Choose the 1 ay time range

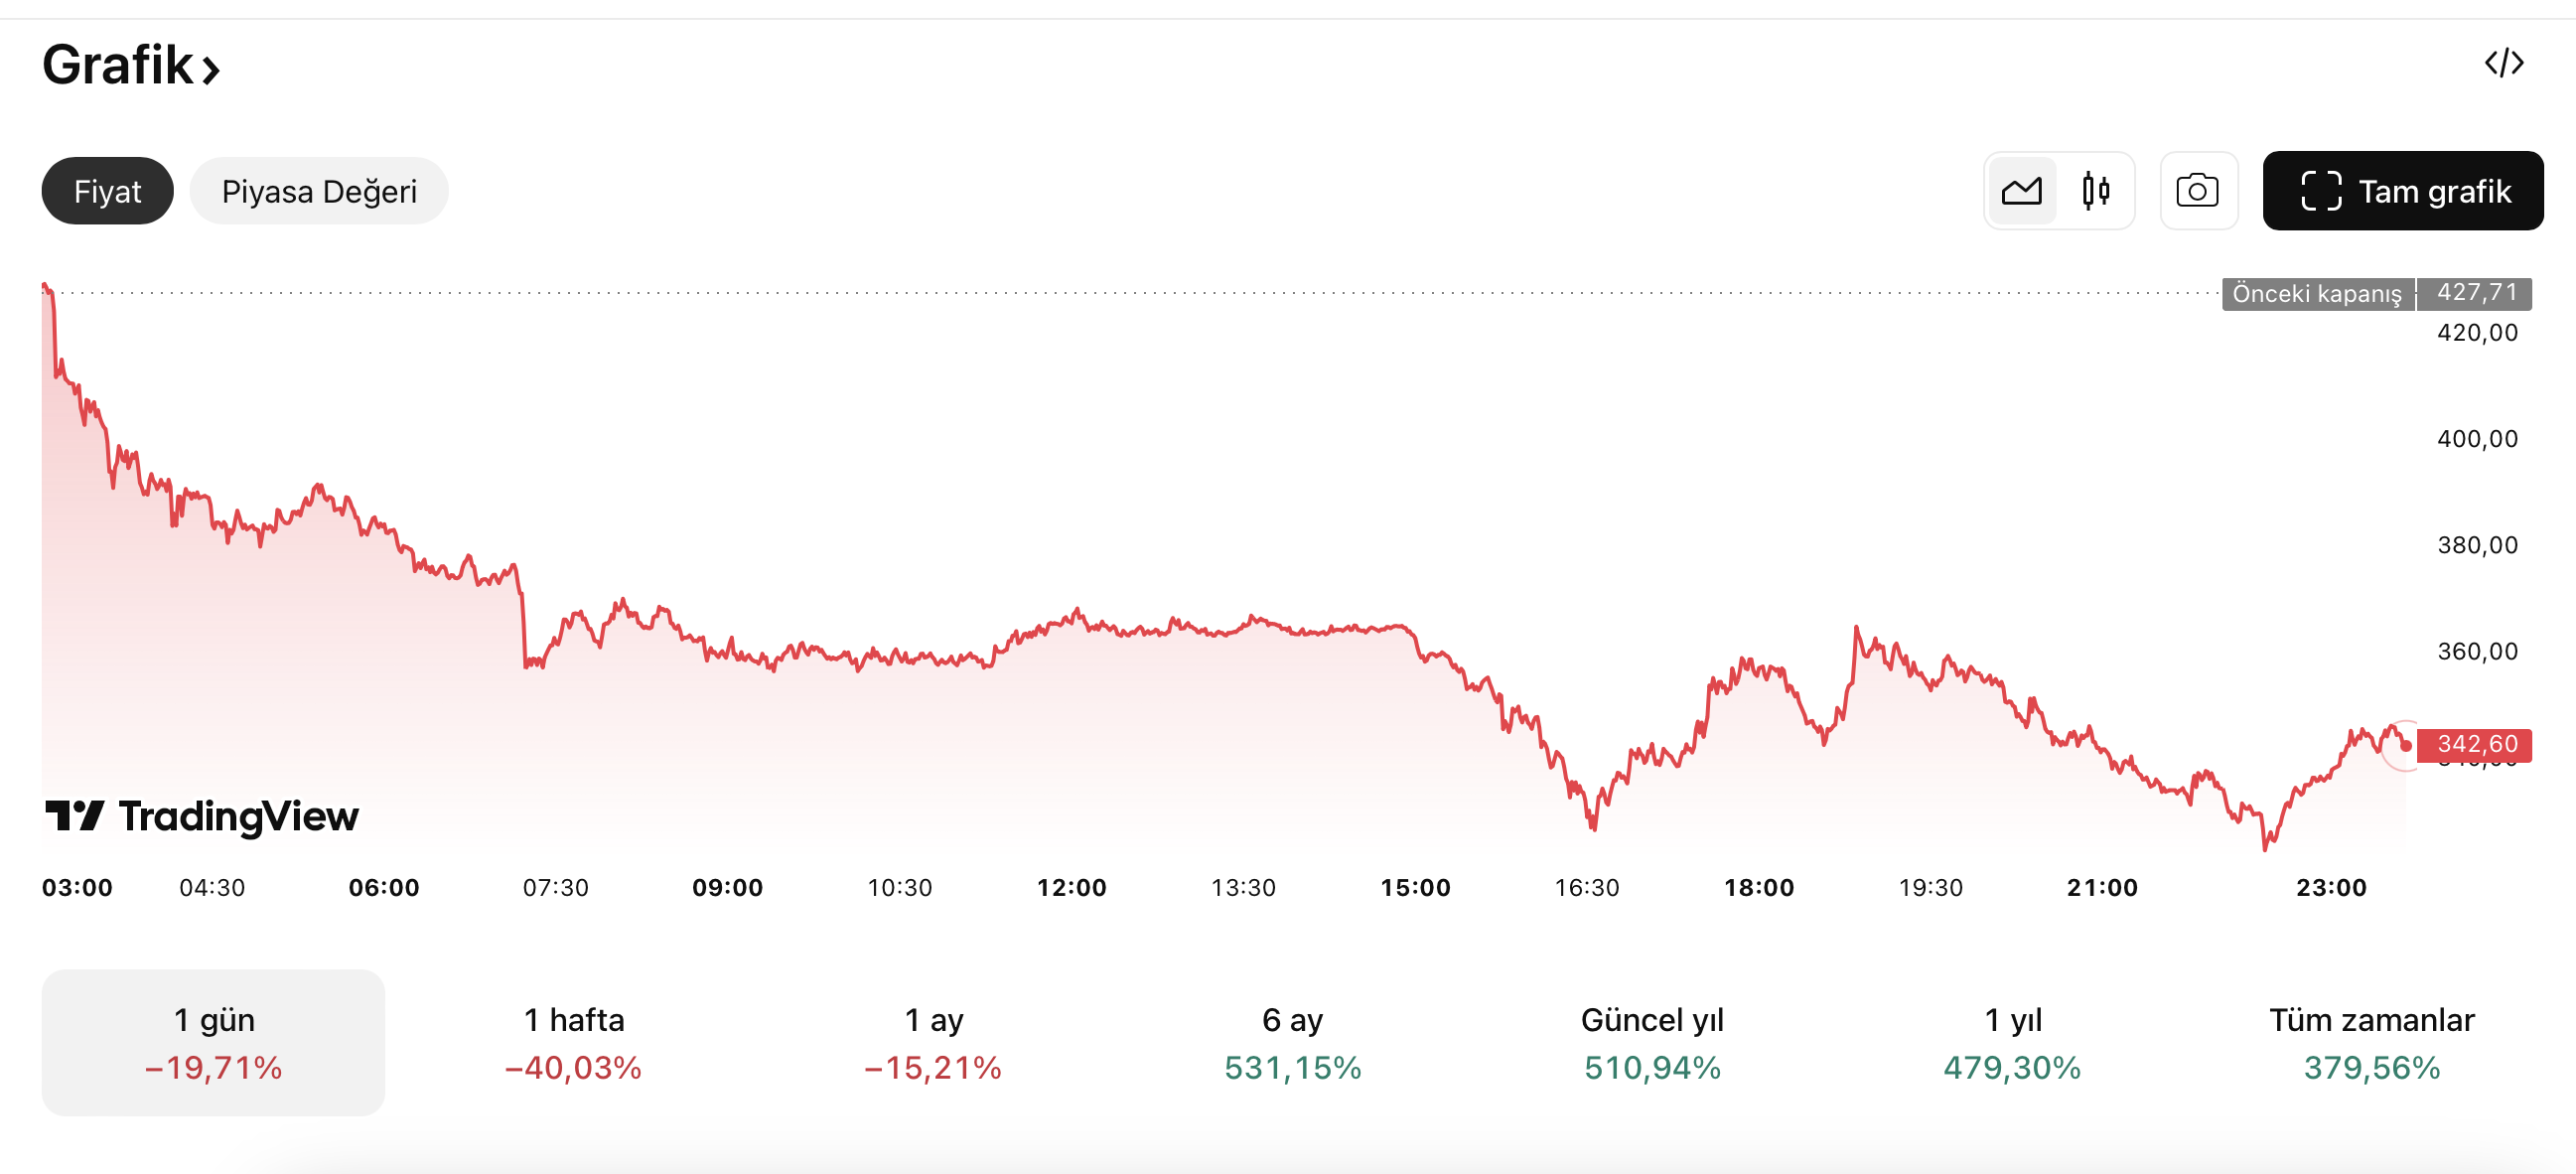click(x=933, y=1042)
